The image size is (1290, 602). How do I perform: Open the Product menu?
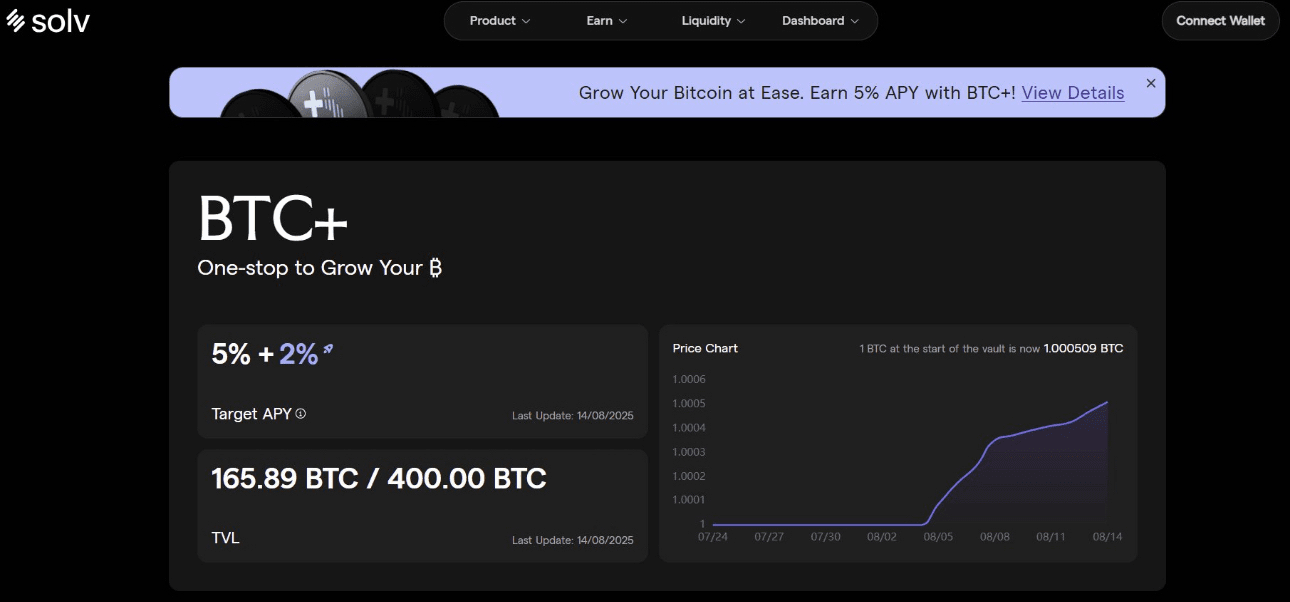click(x=500, y=20)
